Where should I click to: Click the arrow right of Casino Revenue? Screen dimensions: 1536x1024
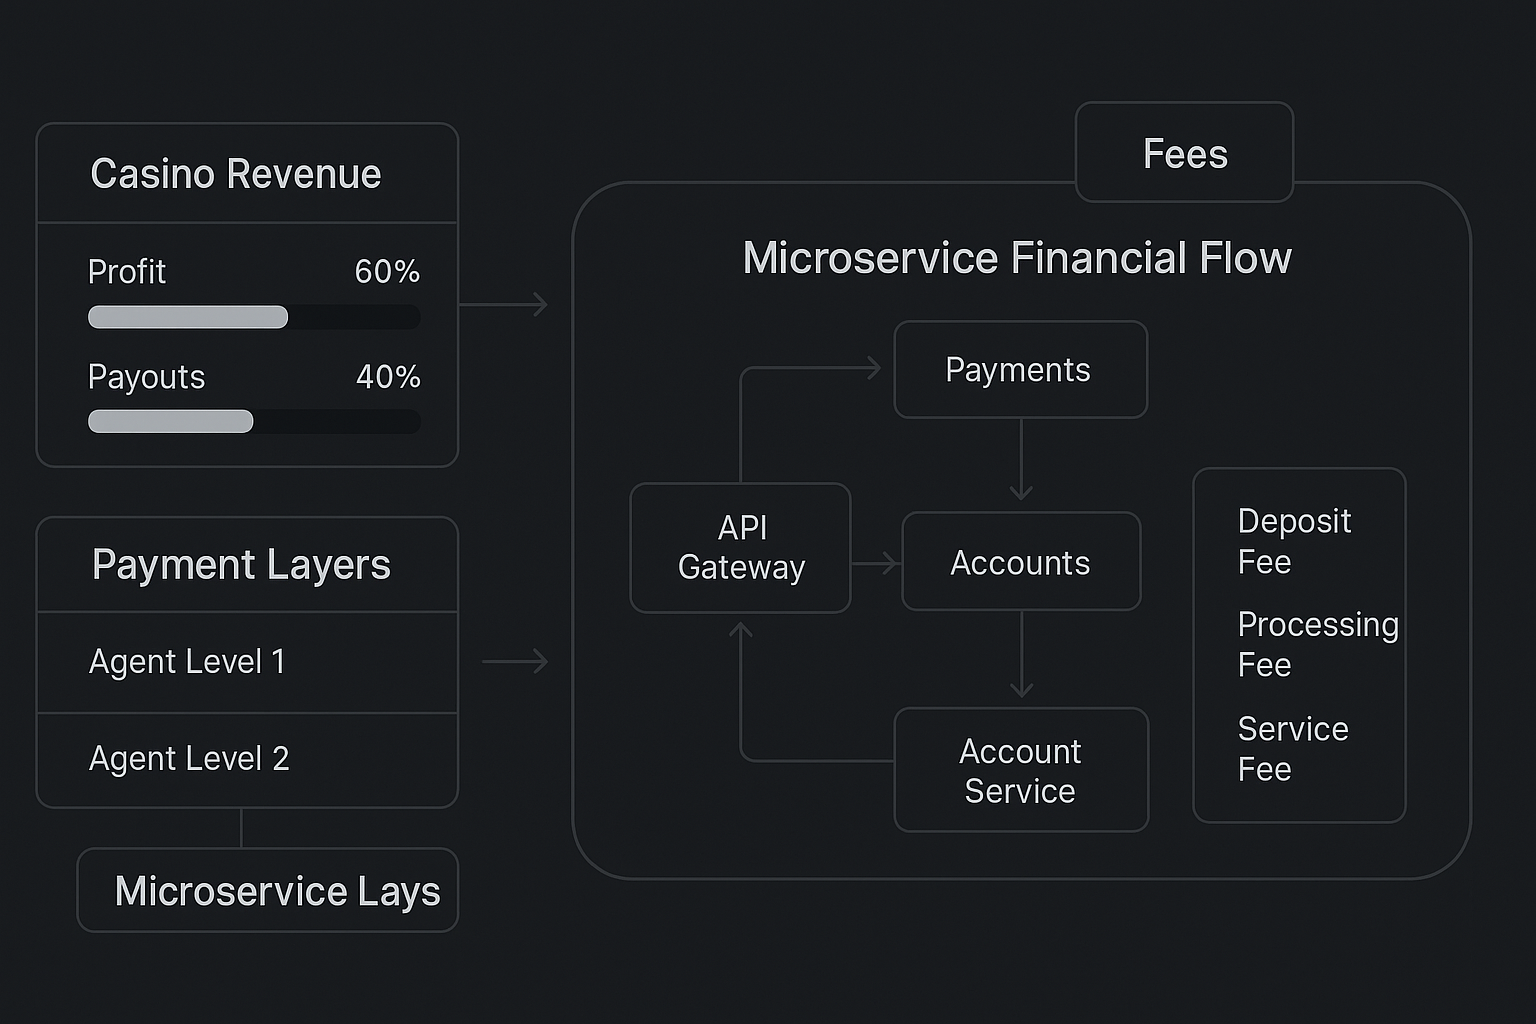504,304
